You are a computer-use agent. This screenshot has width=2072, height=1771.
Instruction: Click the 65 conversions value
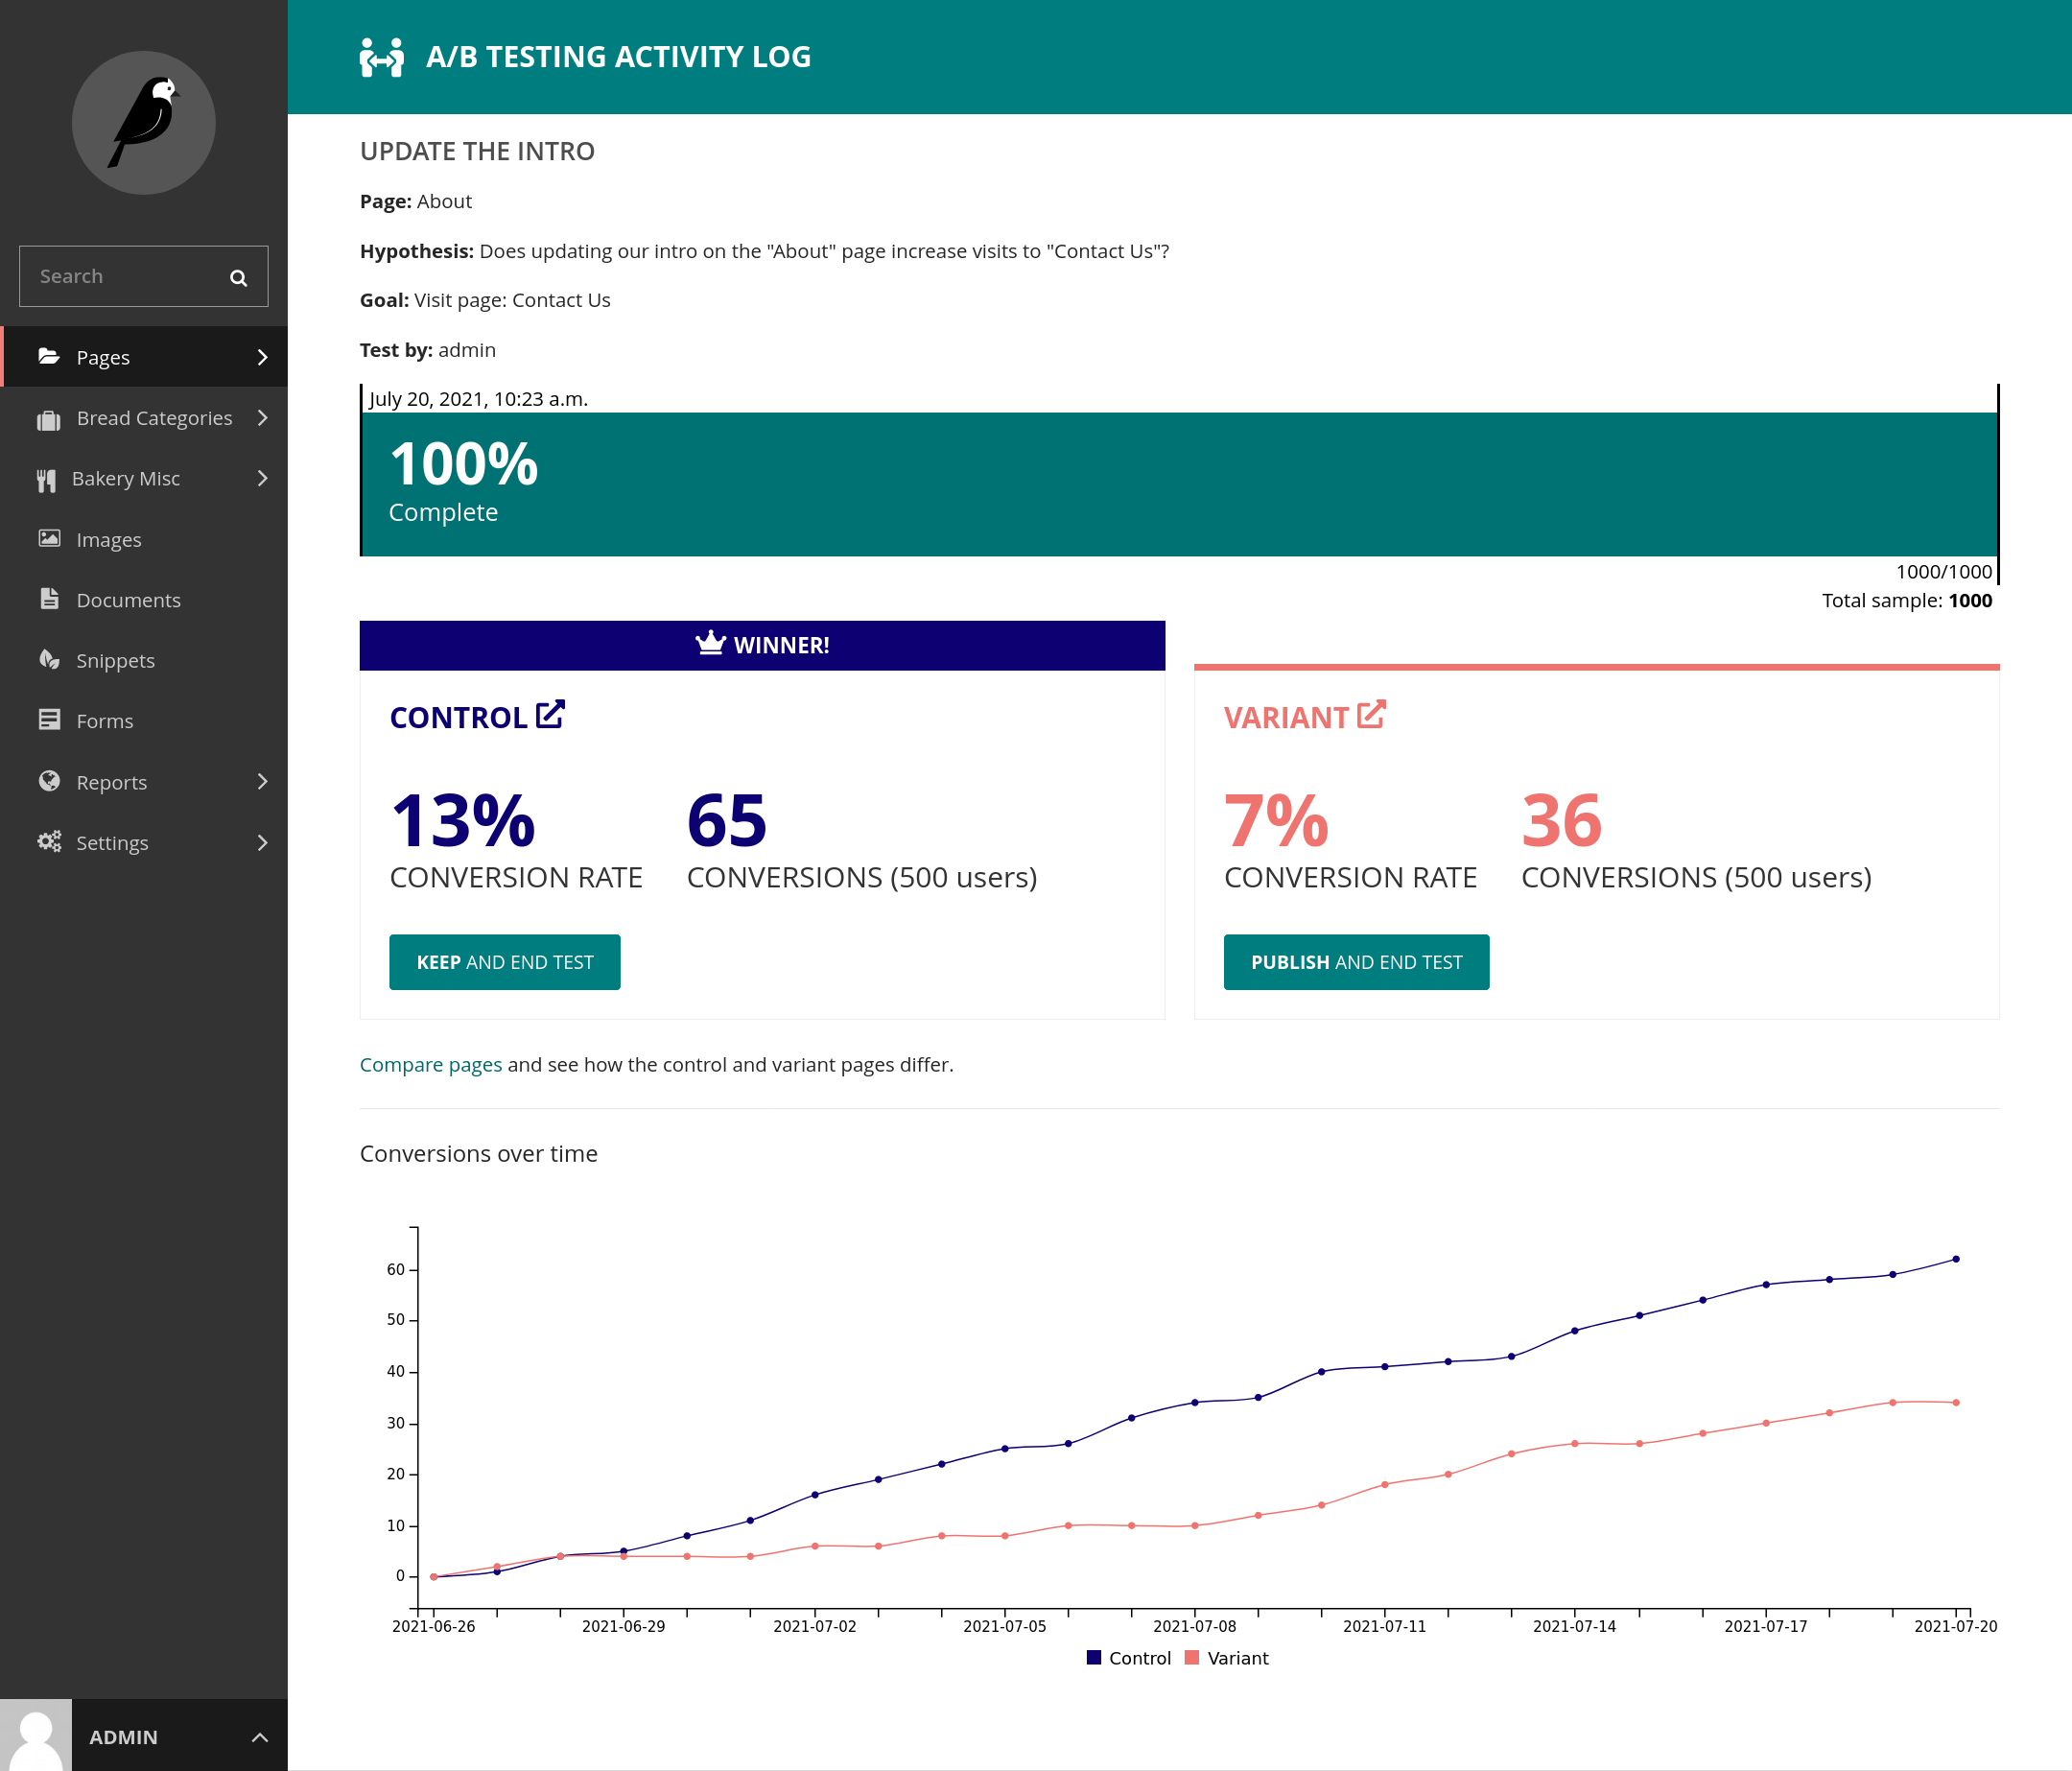coord(727,821)
